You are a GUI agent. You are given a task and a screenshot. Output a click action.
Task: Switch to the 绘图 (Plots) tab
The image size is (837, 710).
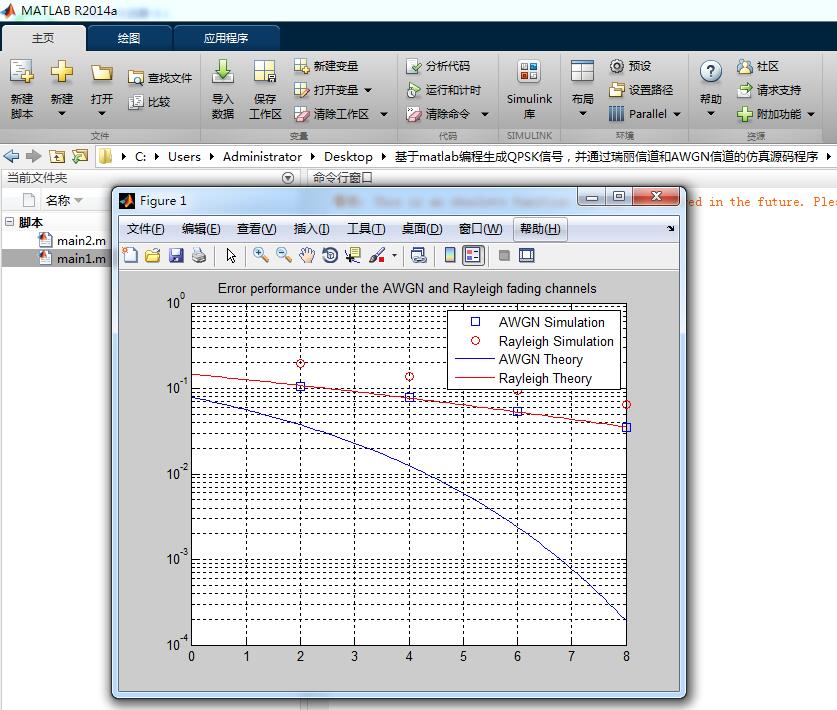(x=129, y=38)
